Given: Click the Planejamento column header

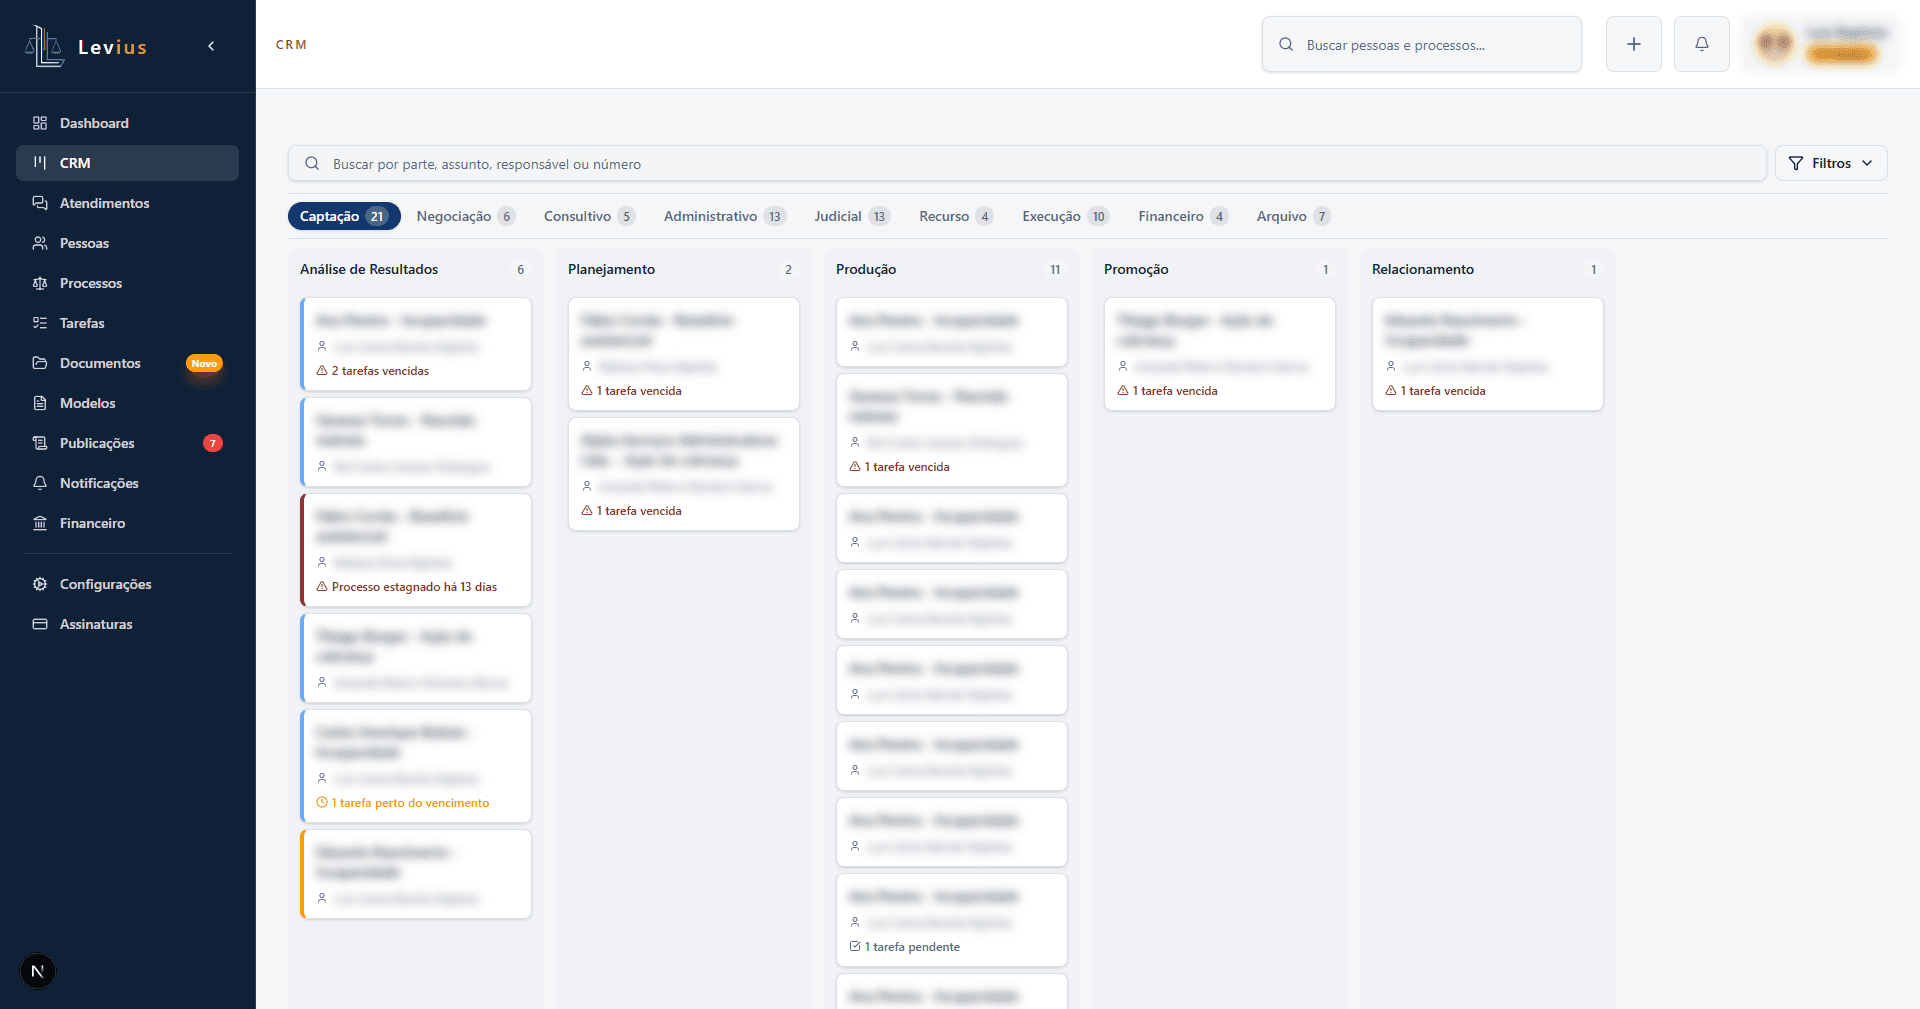Looking at the screenshot, I should pyautogui.click(x=611, y=269).
